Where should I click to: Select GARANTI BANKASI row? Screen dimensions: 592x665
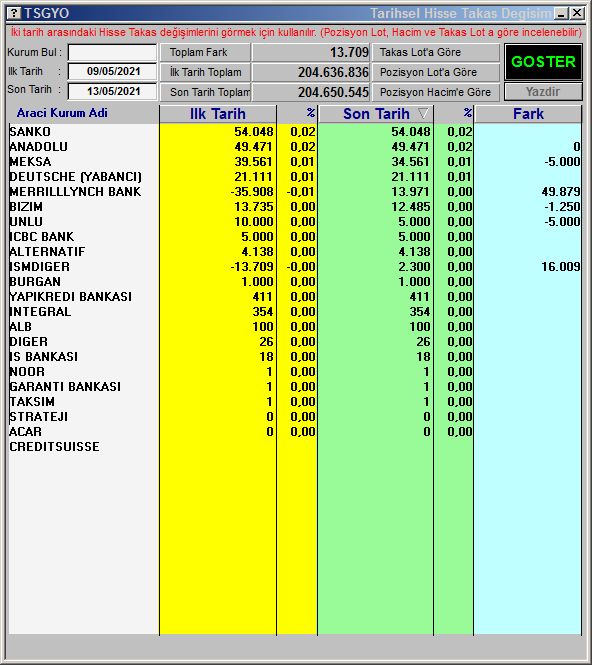pyautogui.click(x=295, y=386)
